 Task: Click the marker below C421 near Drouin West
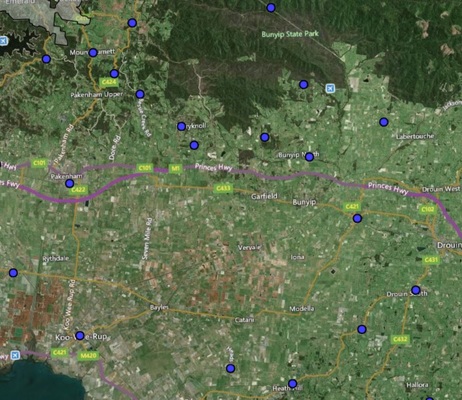pyautogui.click(x=357, y=218)
